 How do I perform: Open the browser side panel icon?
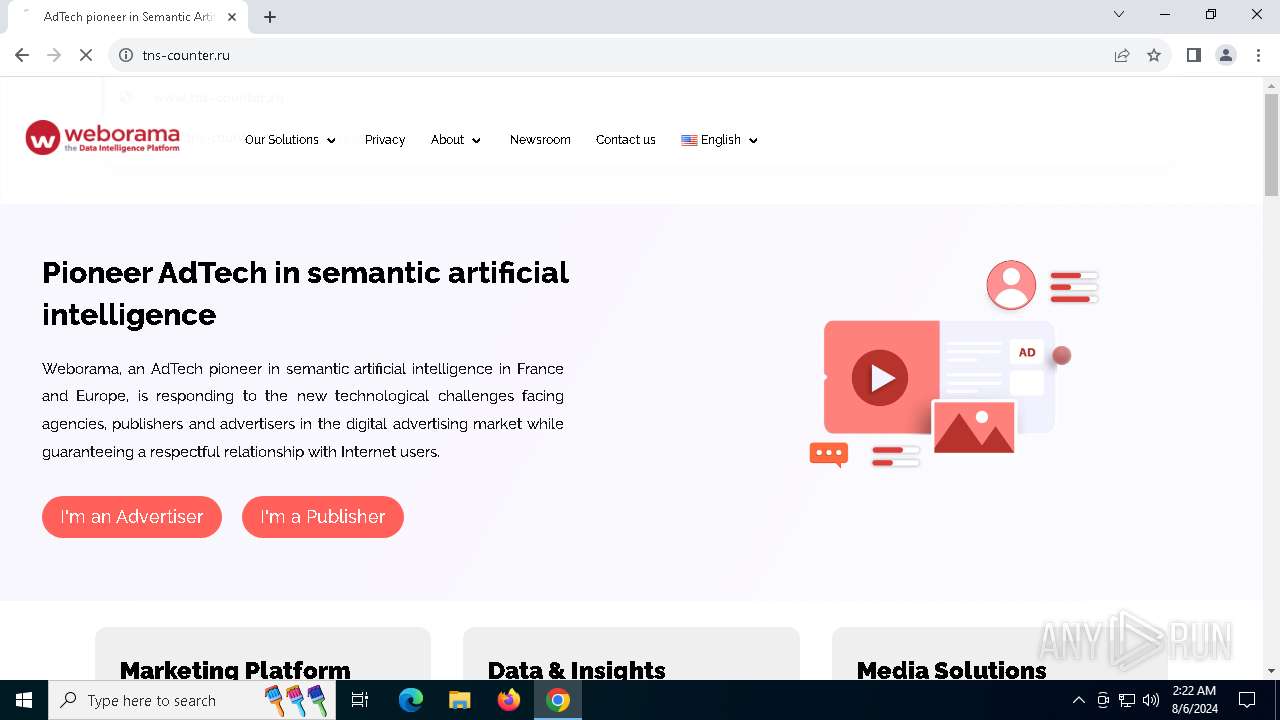pyautogui.click(x=1194, y=55)
